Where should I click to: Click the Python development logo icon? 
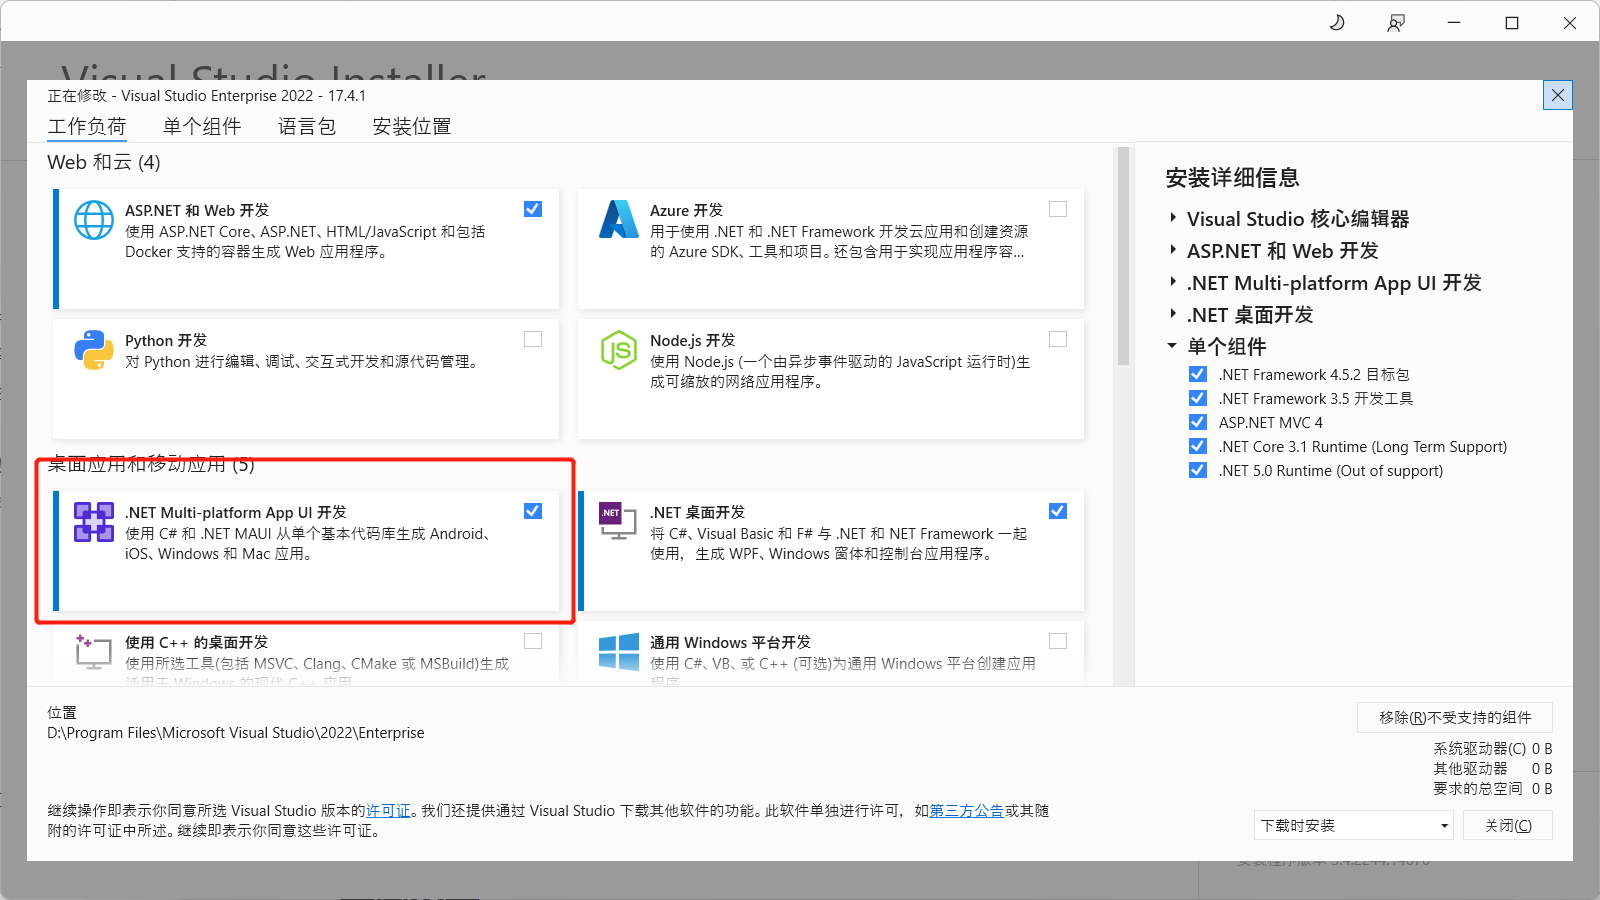pos(94,350)
